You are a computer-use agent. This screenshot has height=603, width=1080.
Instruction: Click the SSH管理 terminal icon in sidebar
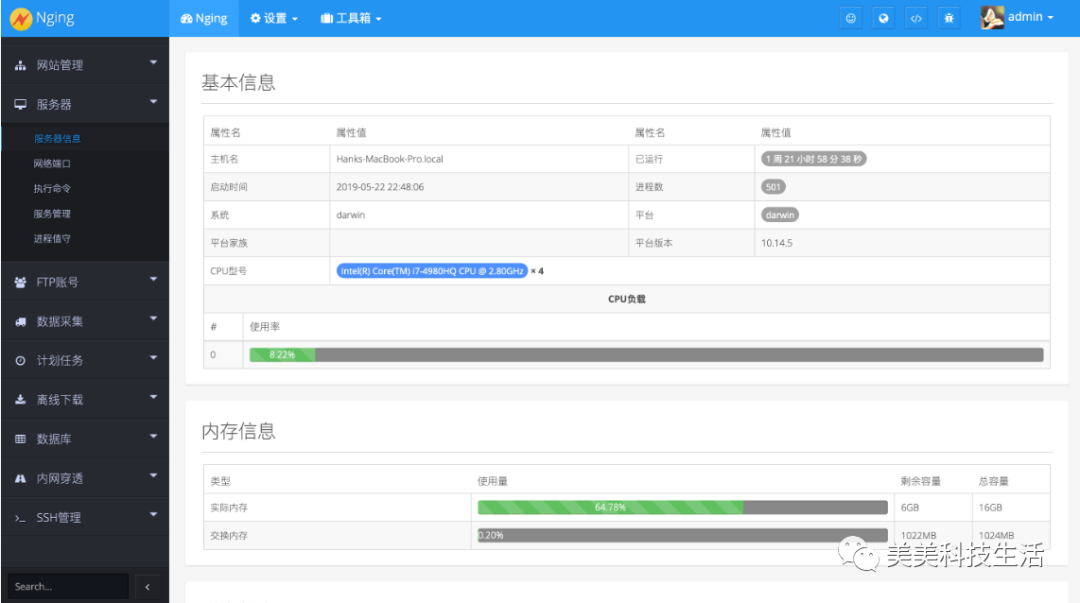[22, 517]
